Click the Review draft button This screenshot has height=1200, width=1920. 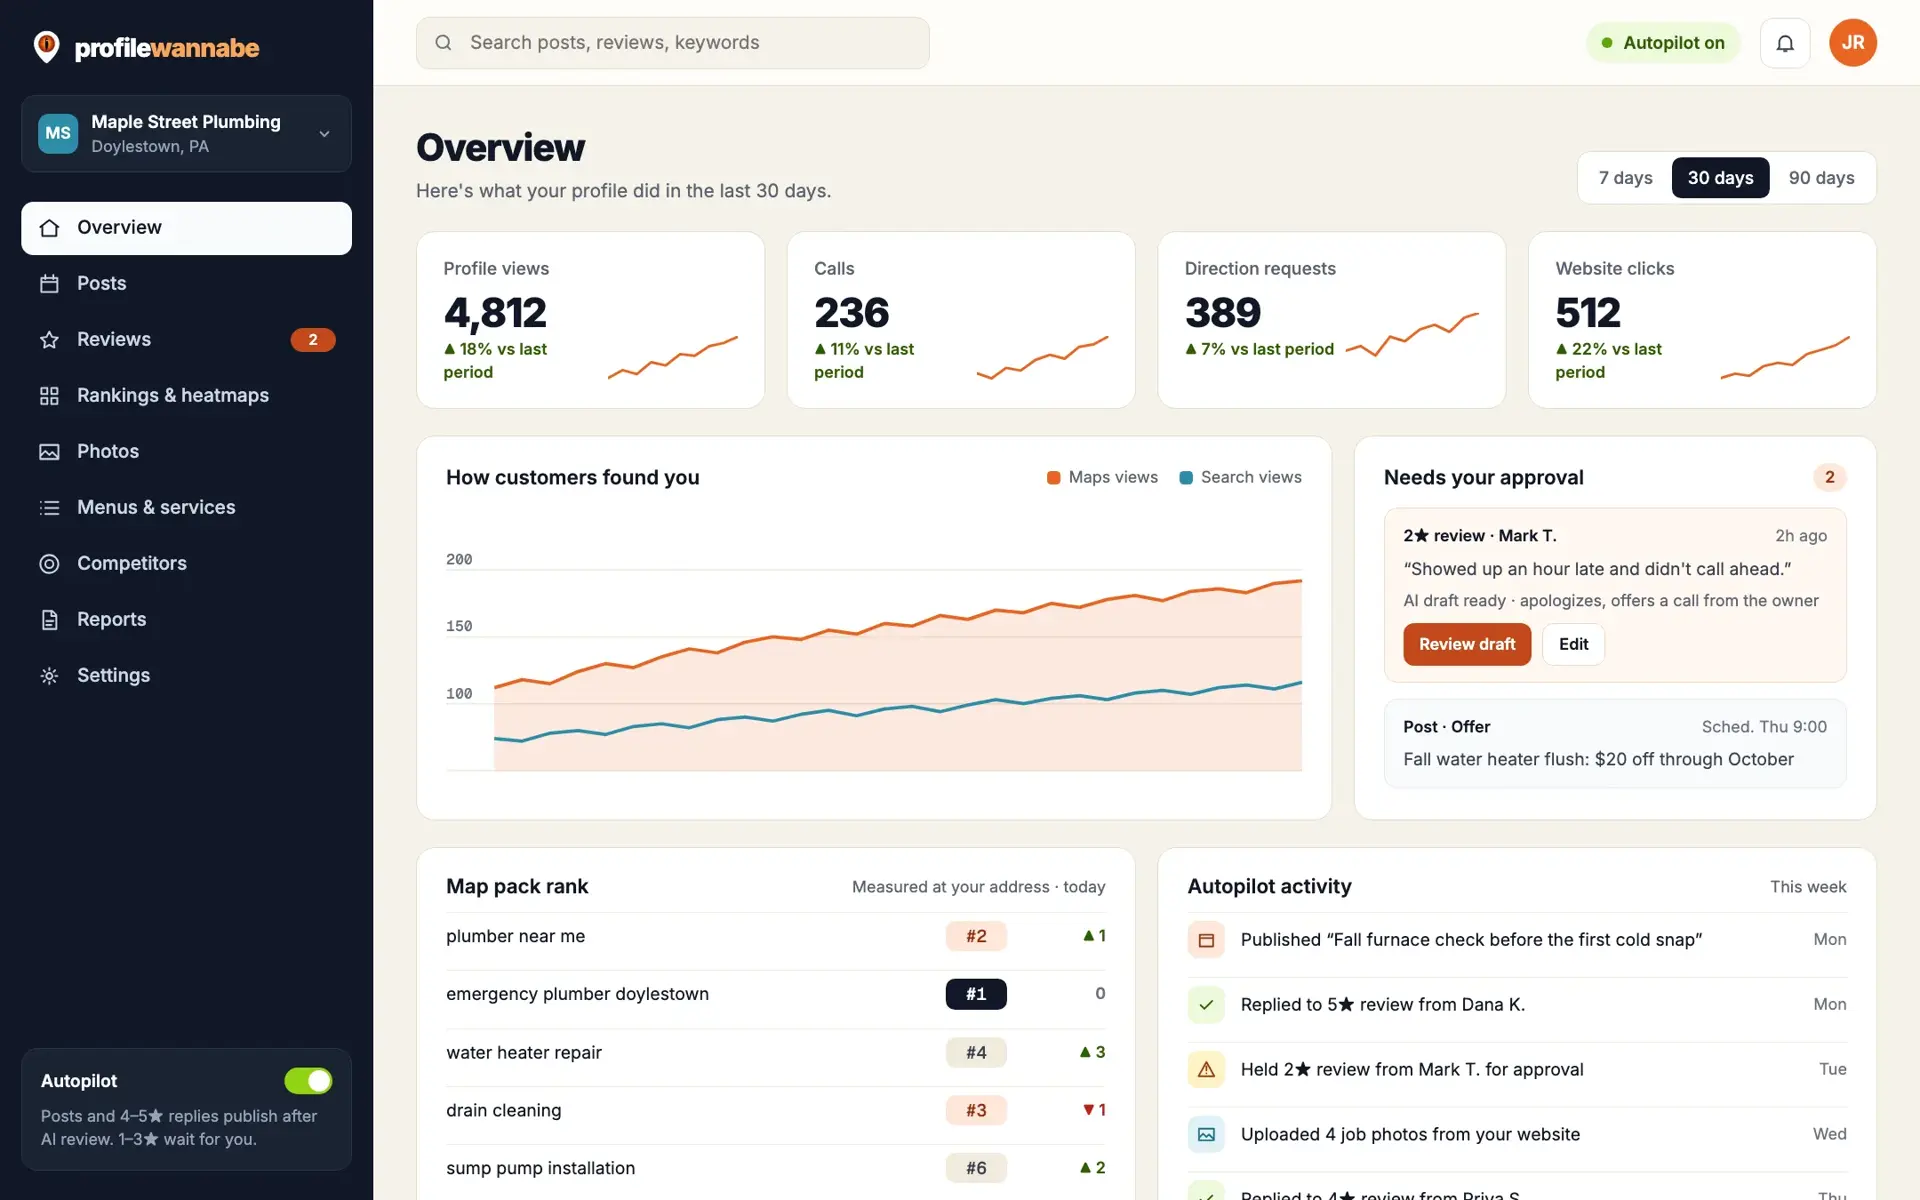(1467, 645)
